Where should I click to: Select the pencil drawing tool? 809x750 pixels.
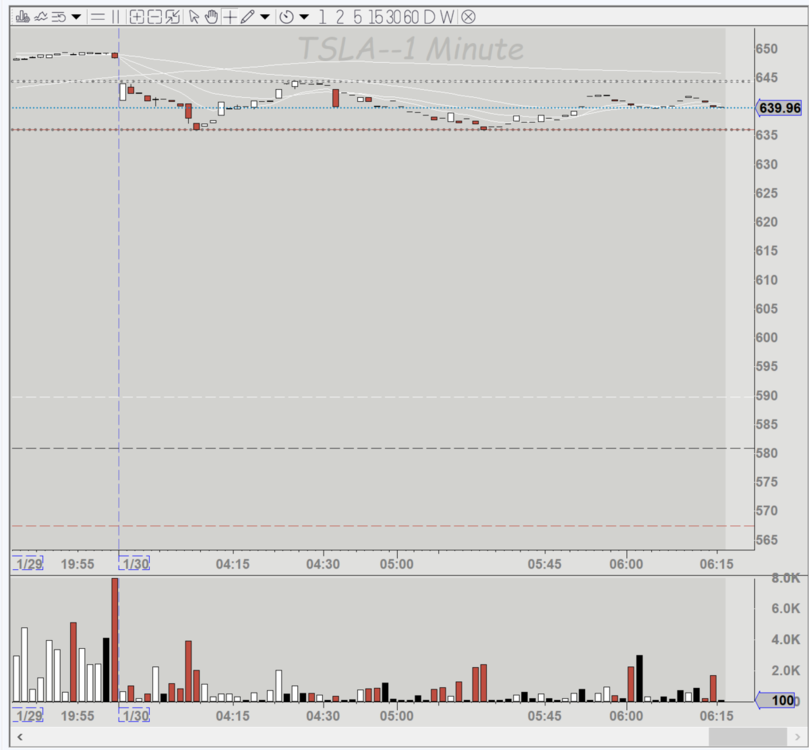[x=247, y=17]
